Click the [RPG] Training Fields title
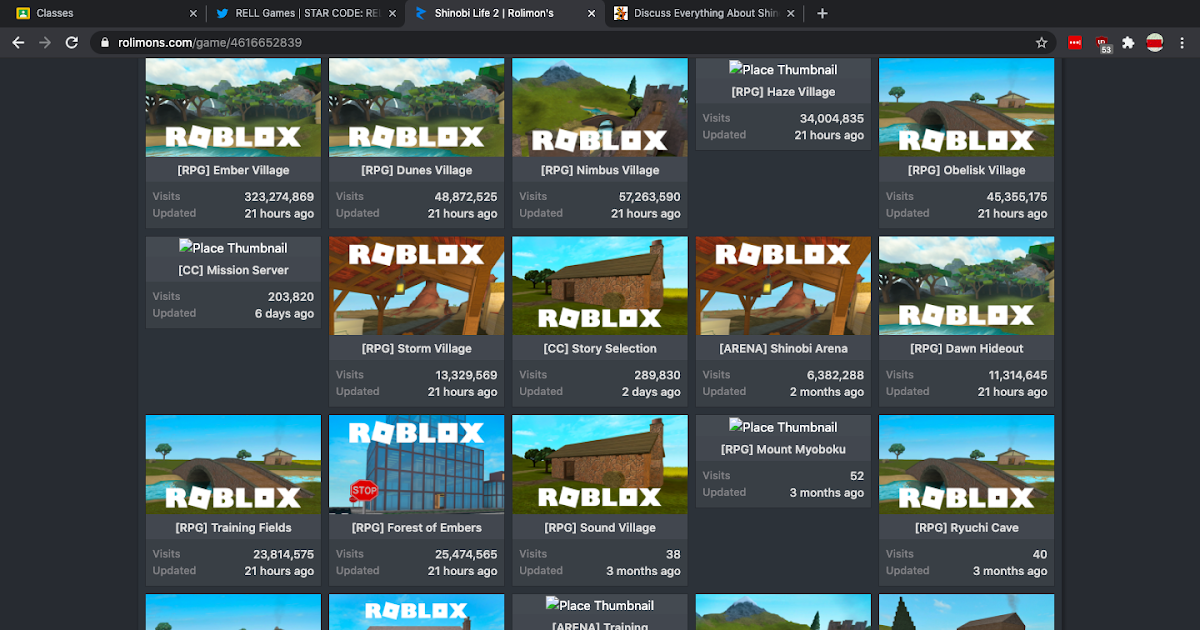This screenshot has height=630, width=1200. 233,528
